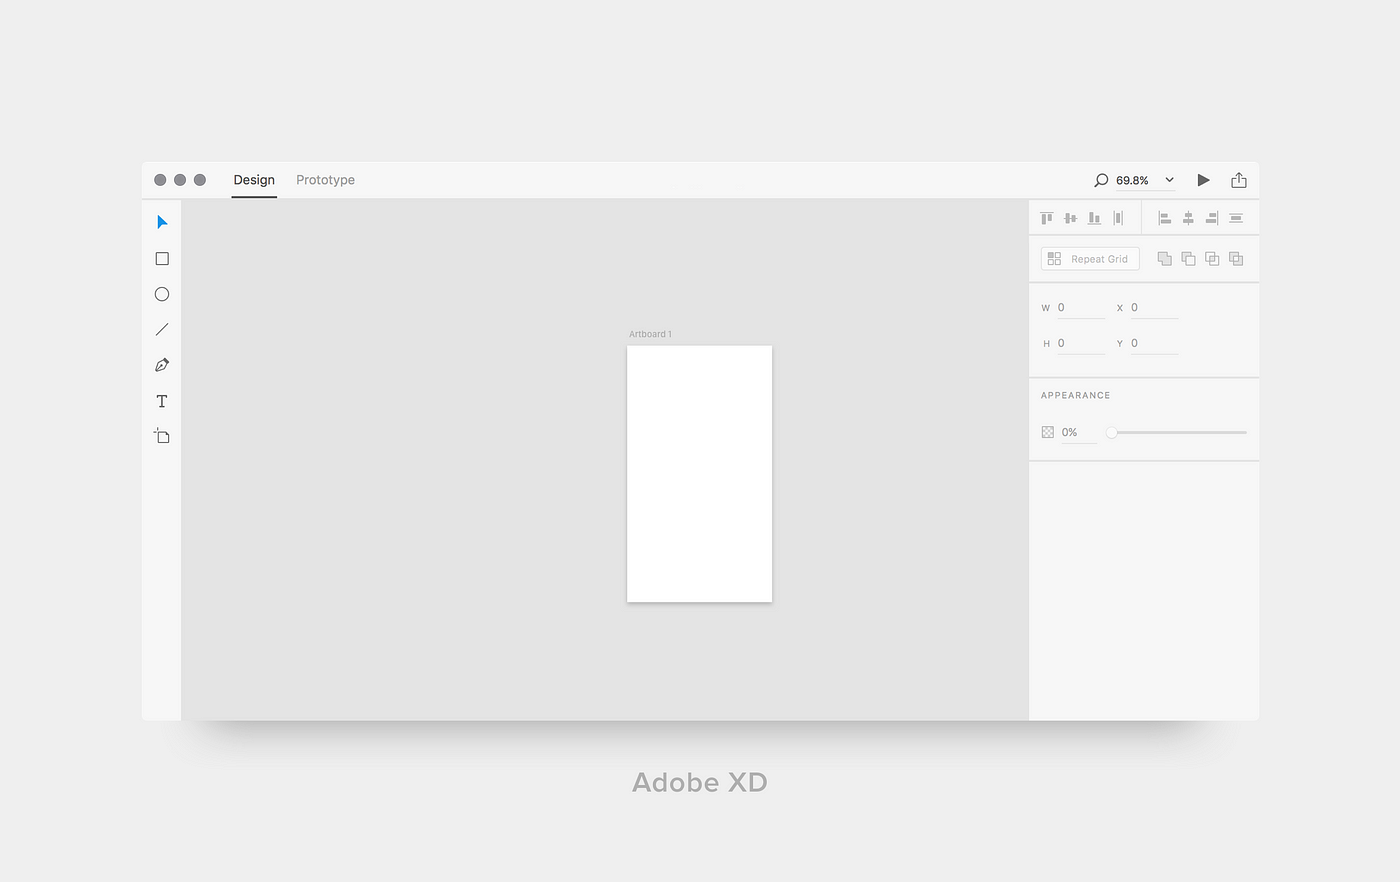Click the X position input field
This screenshot has width=1400, height=882.
coord(1154,308)
